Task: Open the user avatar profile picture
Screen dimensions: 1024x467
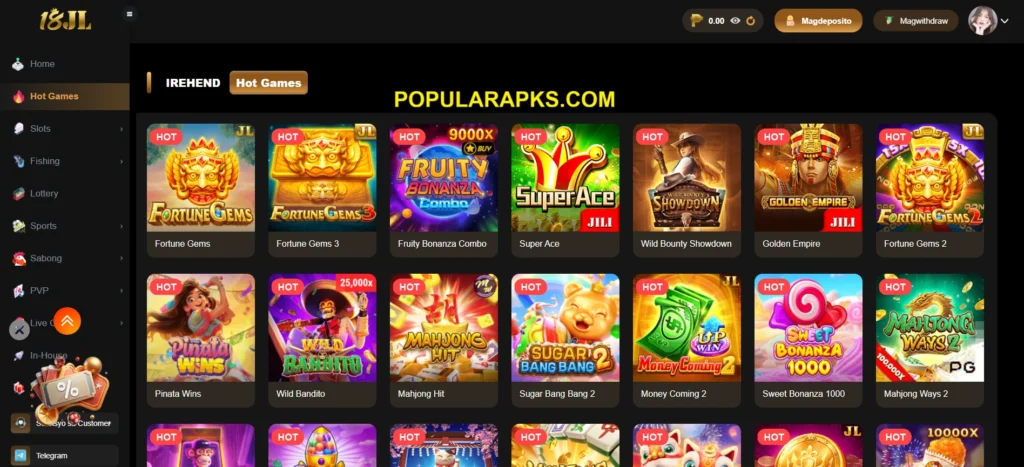Action: tap(982, 21)
